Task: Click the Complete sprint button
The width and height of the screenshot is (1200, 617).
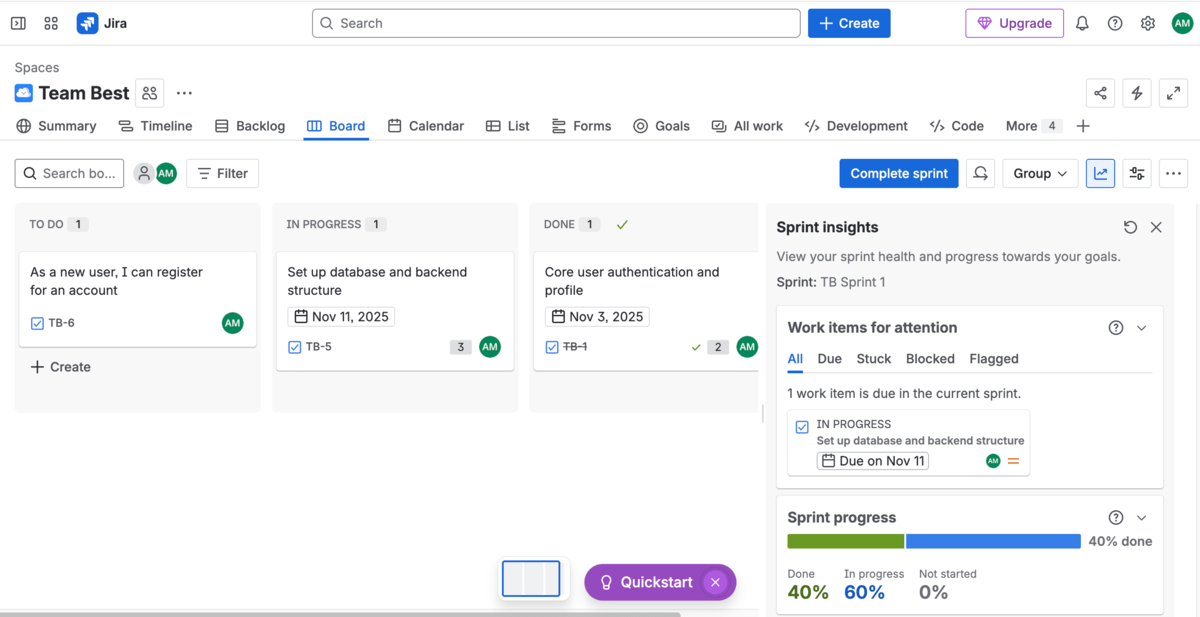Action: [898, 173]
